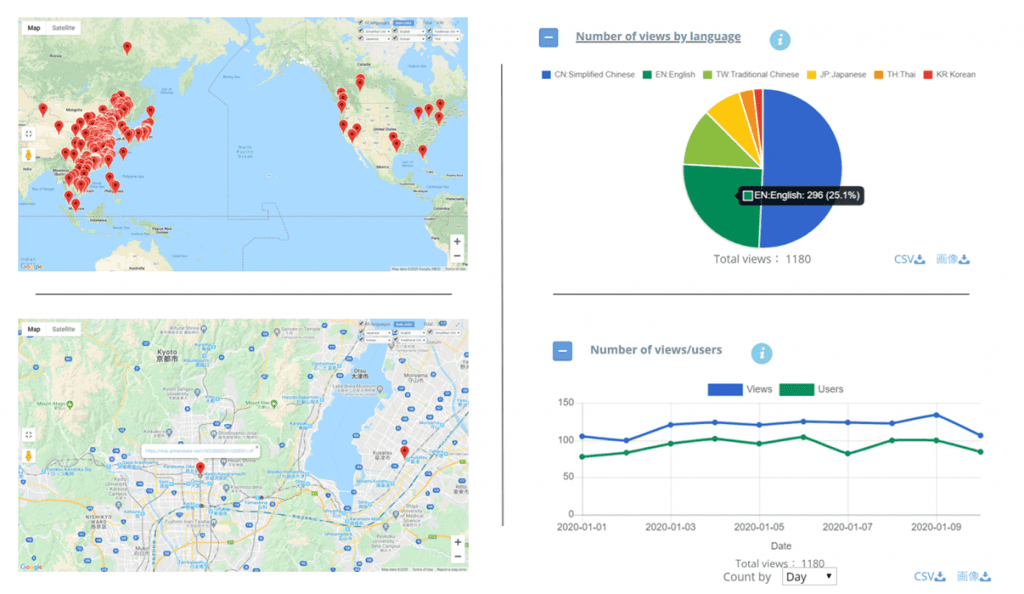1024x594 pixels.
Task: Zoom in on the world map
Action: (457, 242)
